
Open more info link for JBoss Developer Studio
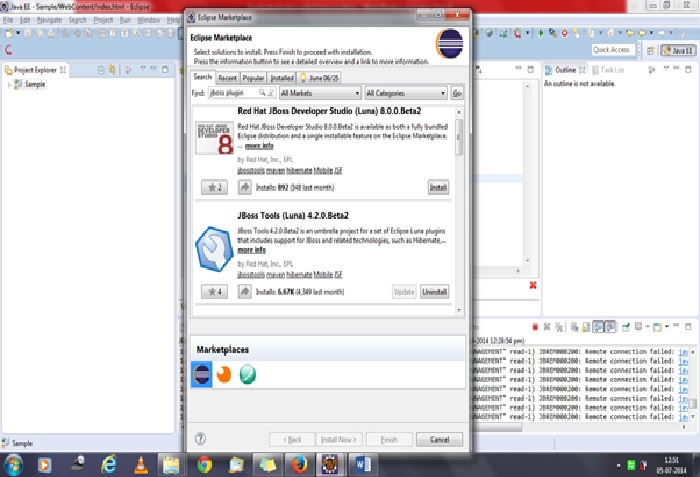pyautogui.click(x=259, y=146)
